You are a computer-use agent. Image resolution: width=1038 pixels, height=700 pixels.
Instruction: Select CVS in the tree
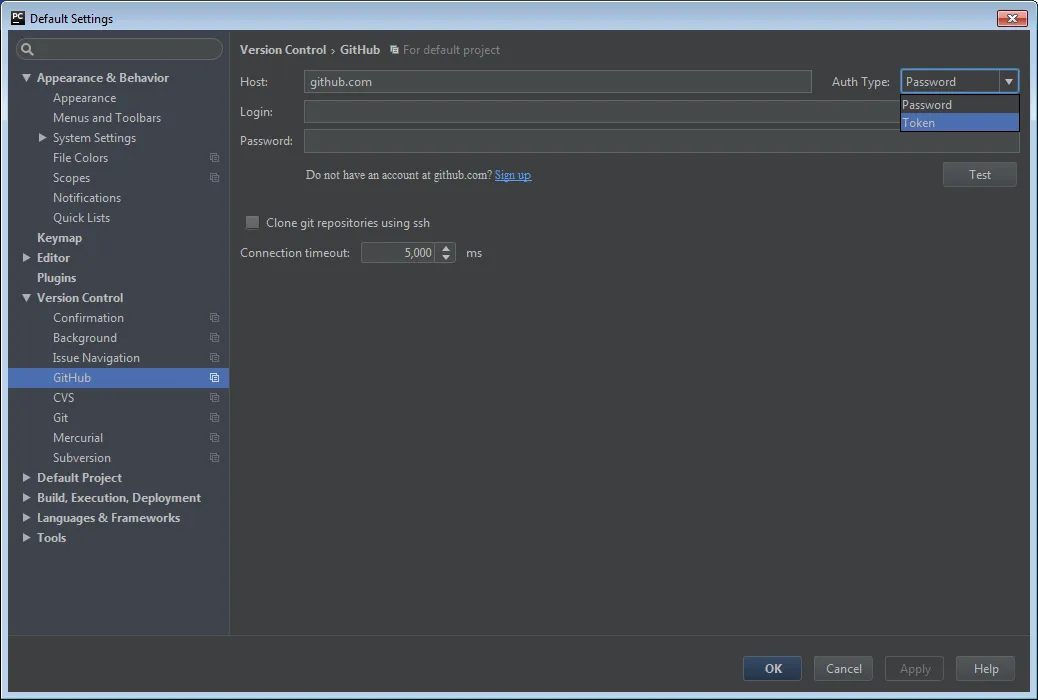pyautogui.click(x=64, y=397)
